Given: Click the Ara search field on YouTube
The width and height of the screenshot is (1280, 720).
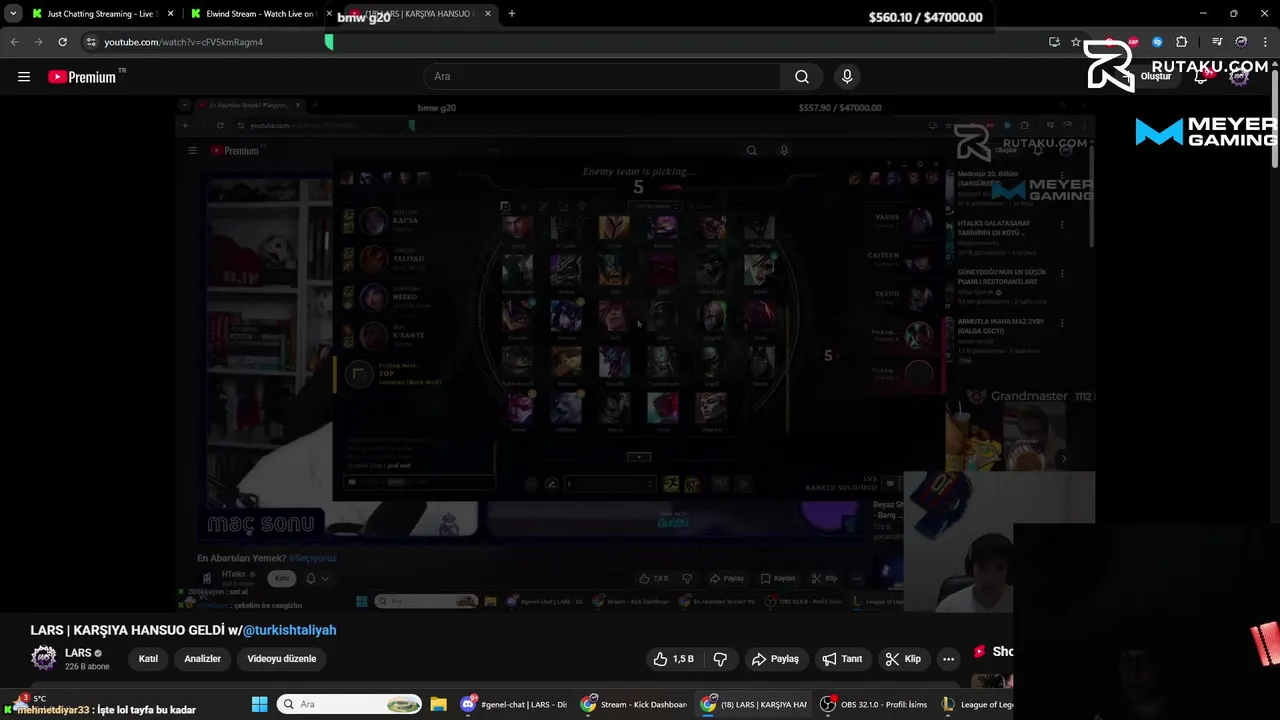Looking at the screenshot, I should 602,77.
